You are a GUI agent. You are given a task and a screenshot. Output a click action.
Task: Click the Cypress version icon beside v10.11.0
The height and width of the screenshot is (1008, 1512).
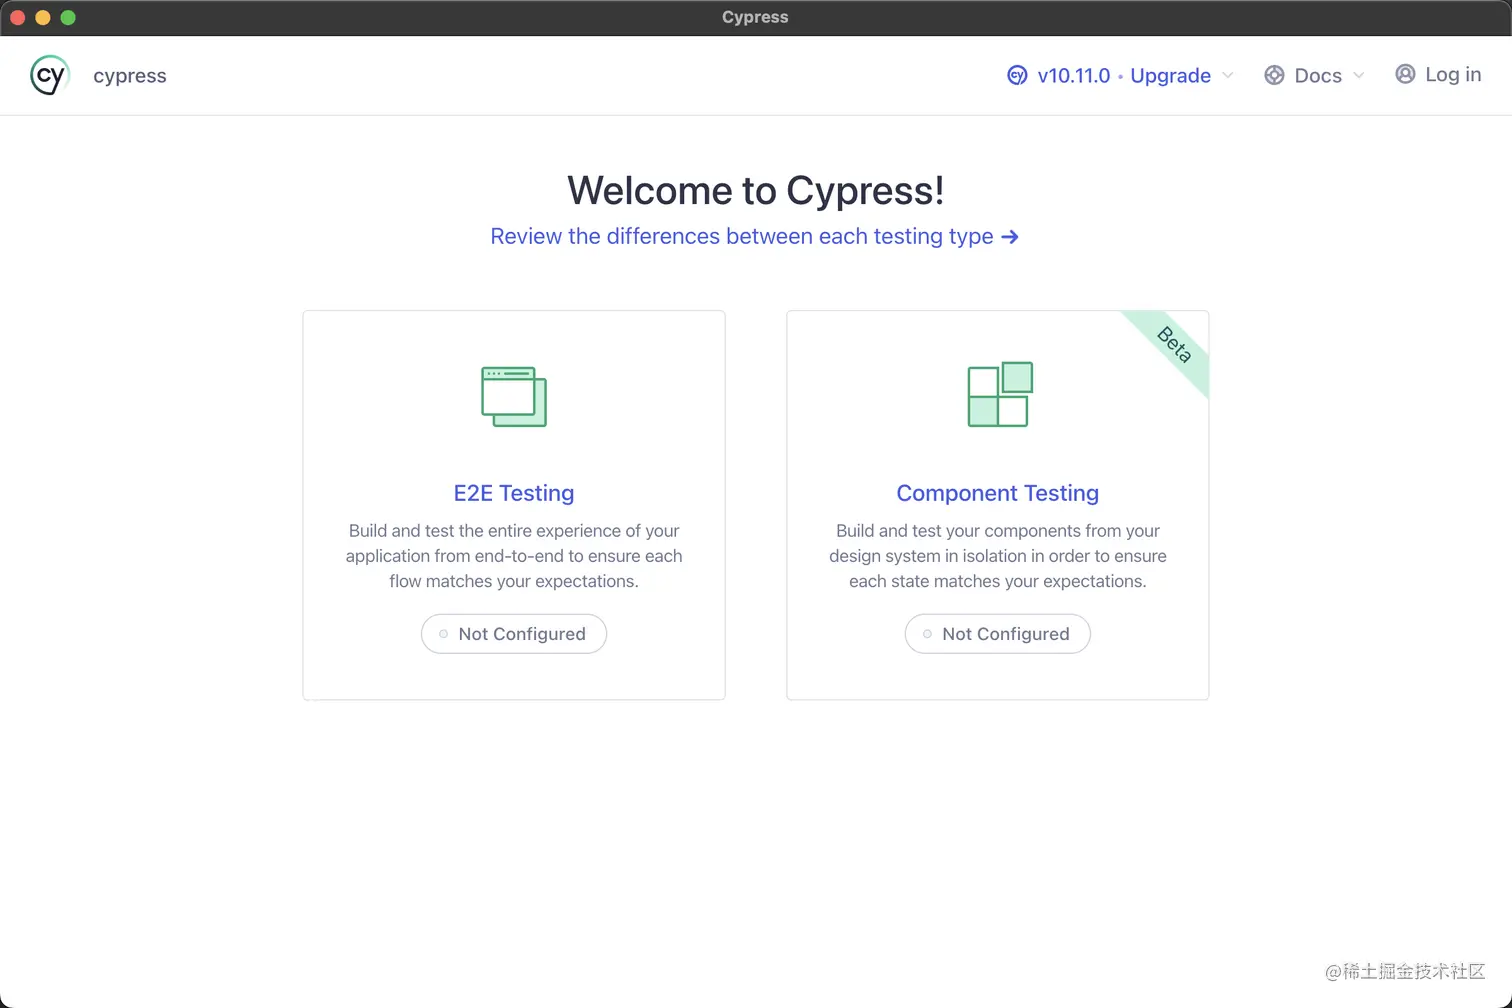pyautogui.click(x=1017, y=76)
